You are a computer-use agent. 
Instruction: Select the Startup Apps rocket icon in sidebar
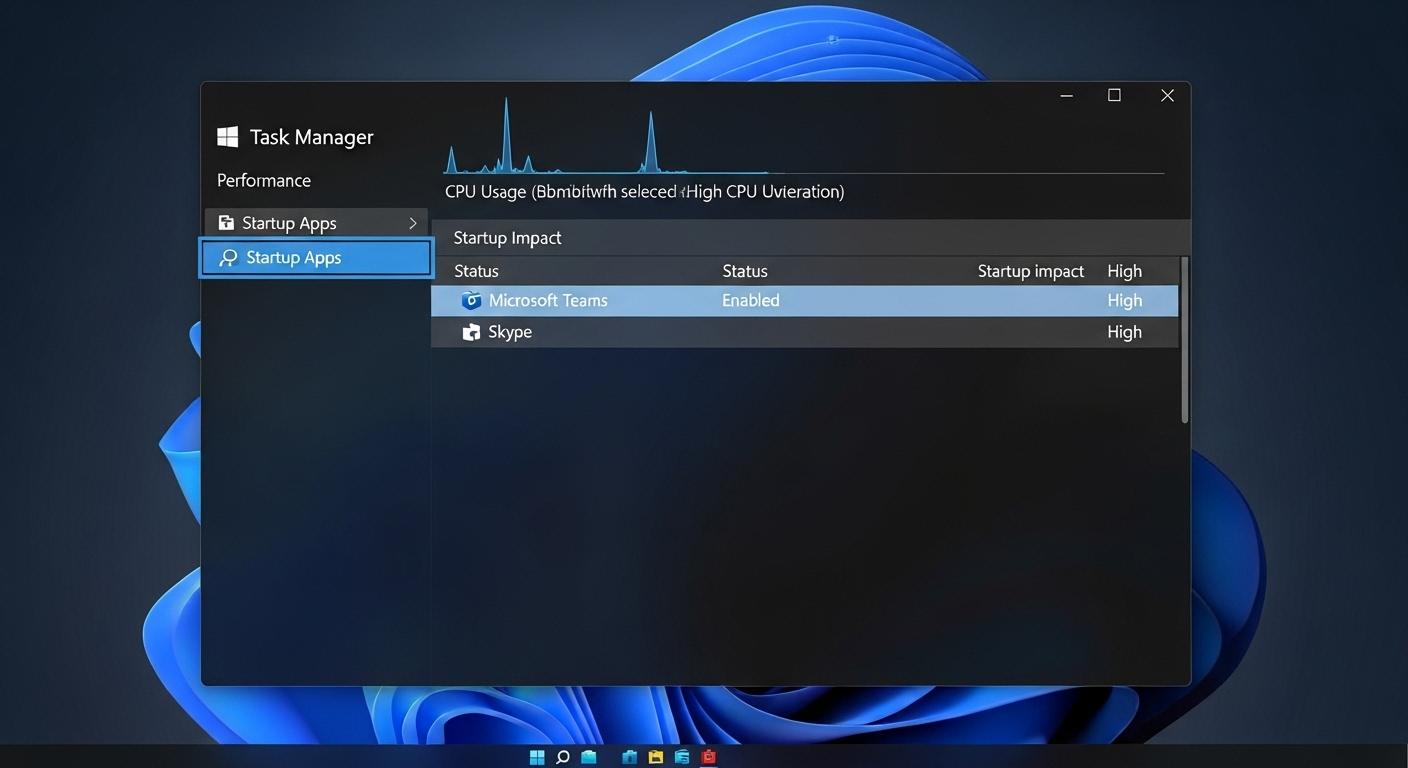(224, 222)
